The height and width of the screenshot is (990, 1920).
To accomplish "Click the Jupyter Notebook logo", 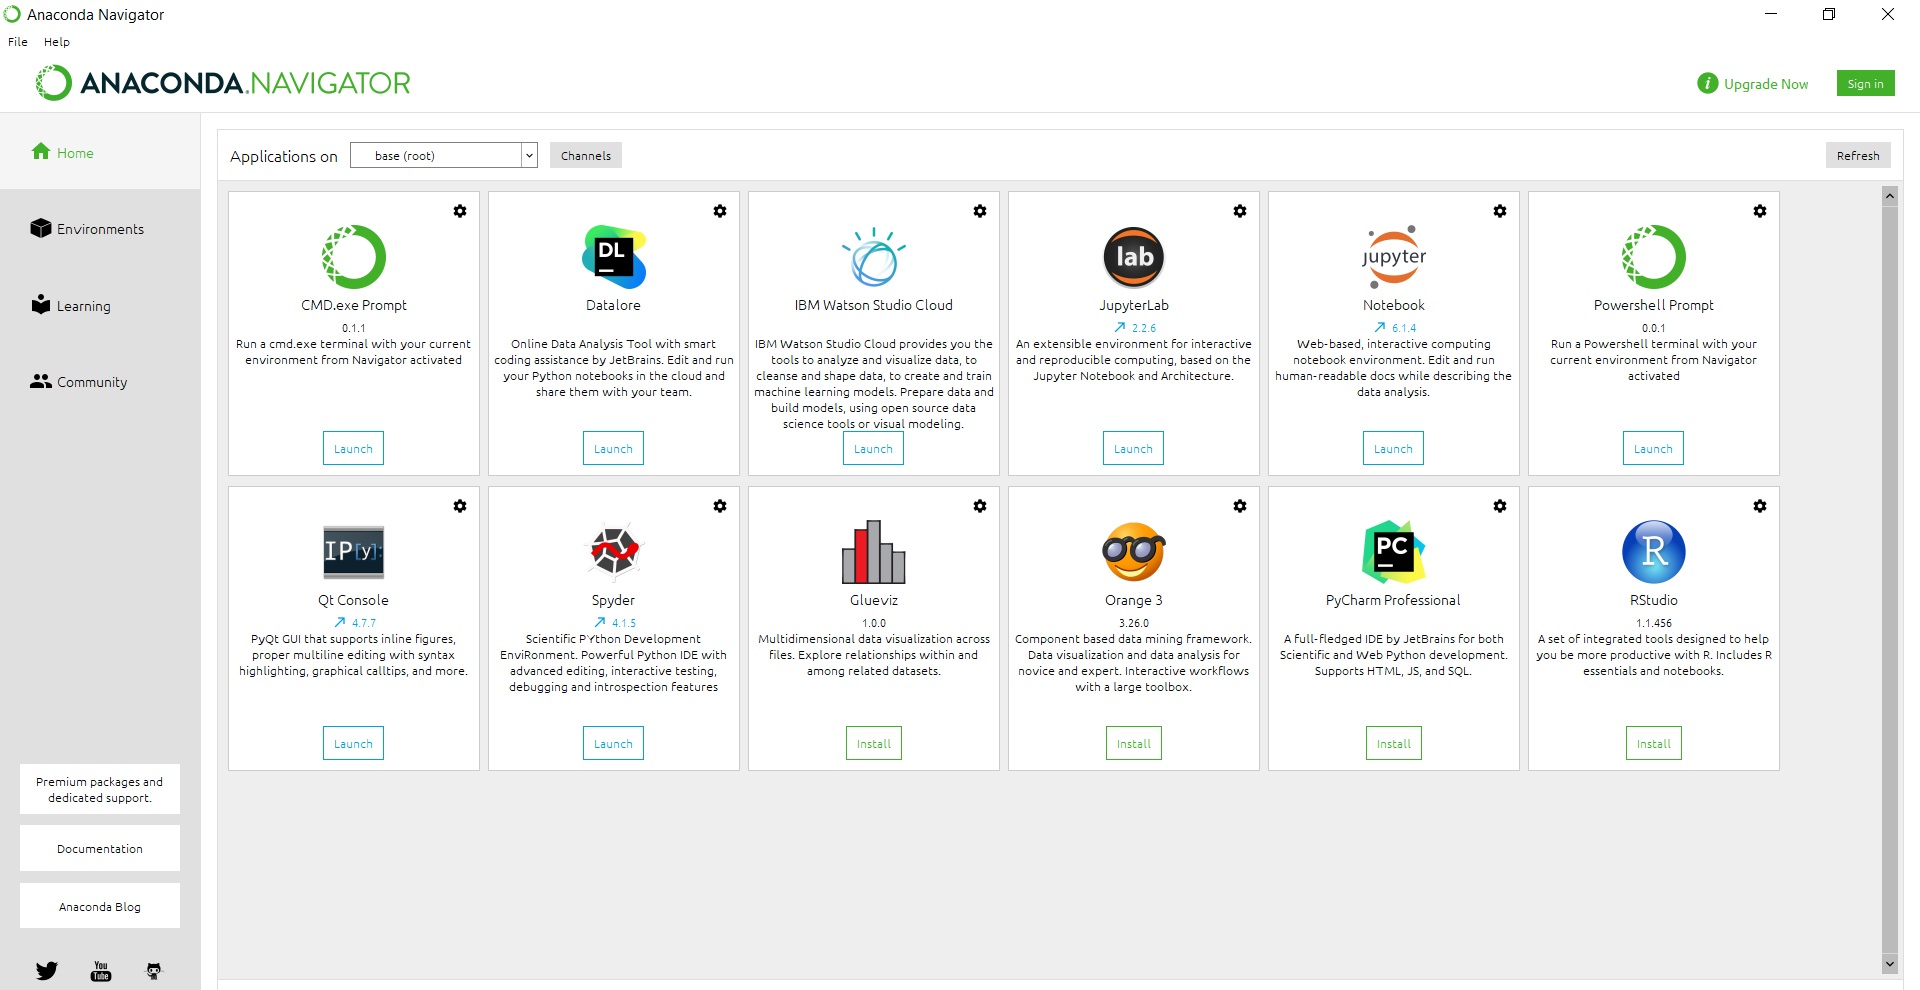I will click(x=1394, y=257).
